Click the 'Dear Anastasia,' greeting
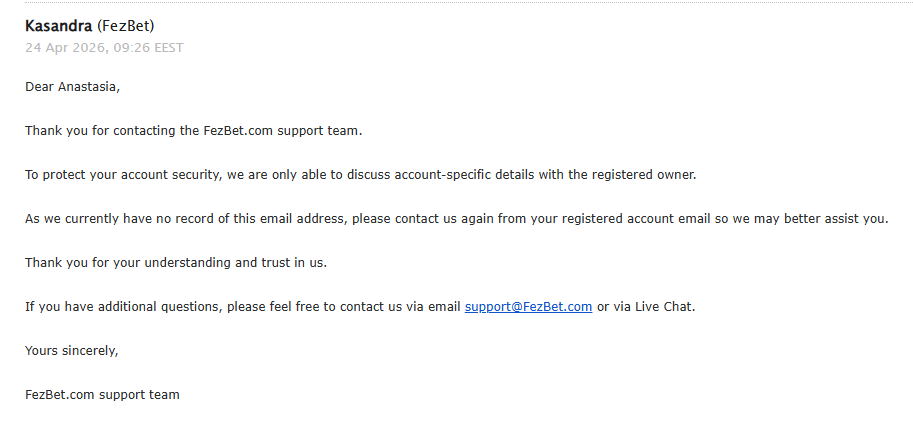Viewport: 913px width, 434px height. [x=72, y=87]
